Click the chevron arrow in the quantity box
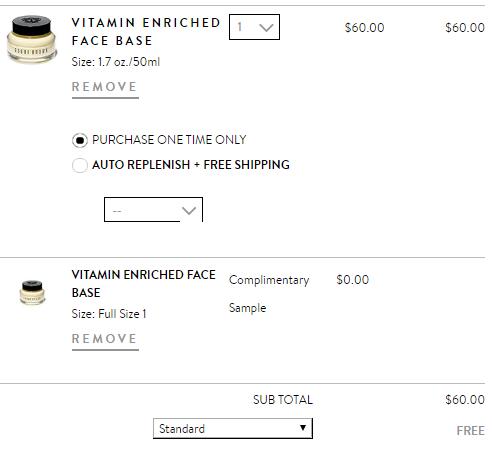 pos(266,28)
